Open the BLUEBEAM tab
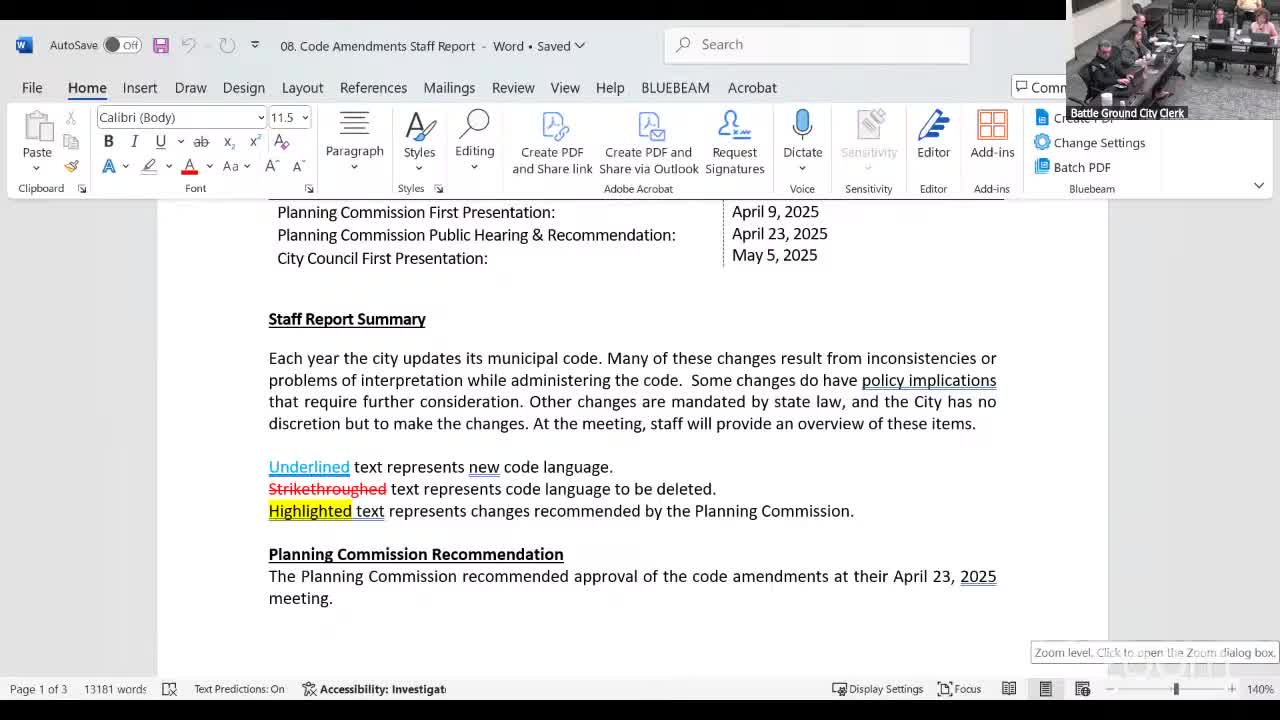The width and height of the screenshot is (1280, 720). pyautogui.click(x=675, y=88)
